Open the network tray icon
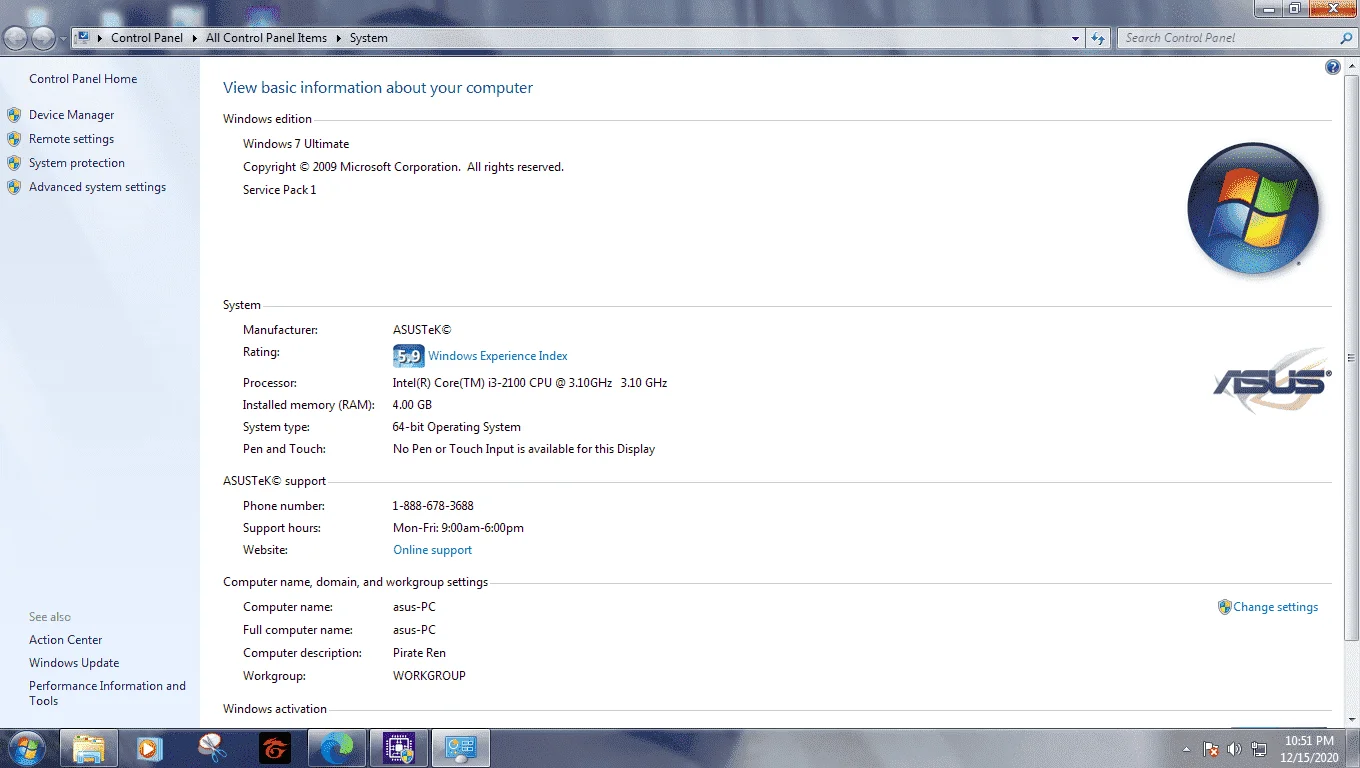The width and height of the screenshot is (1360, 768). [x=1259, y=748]
